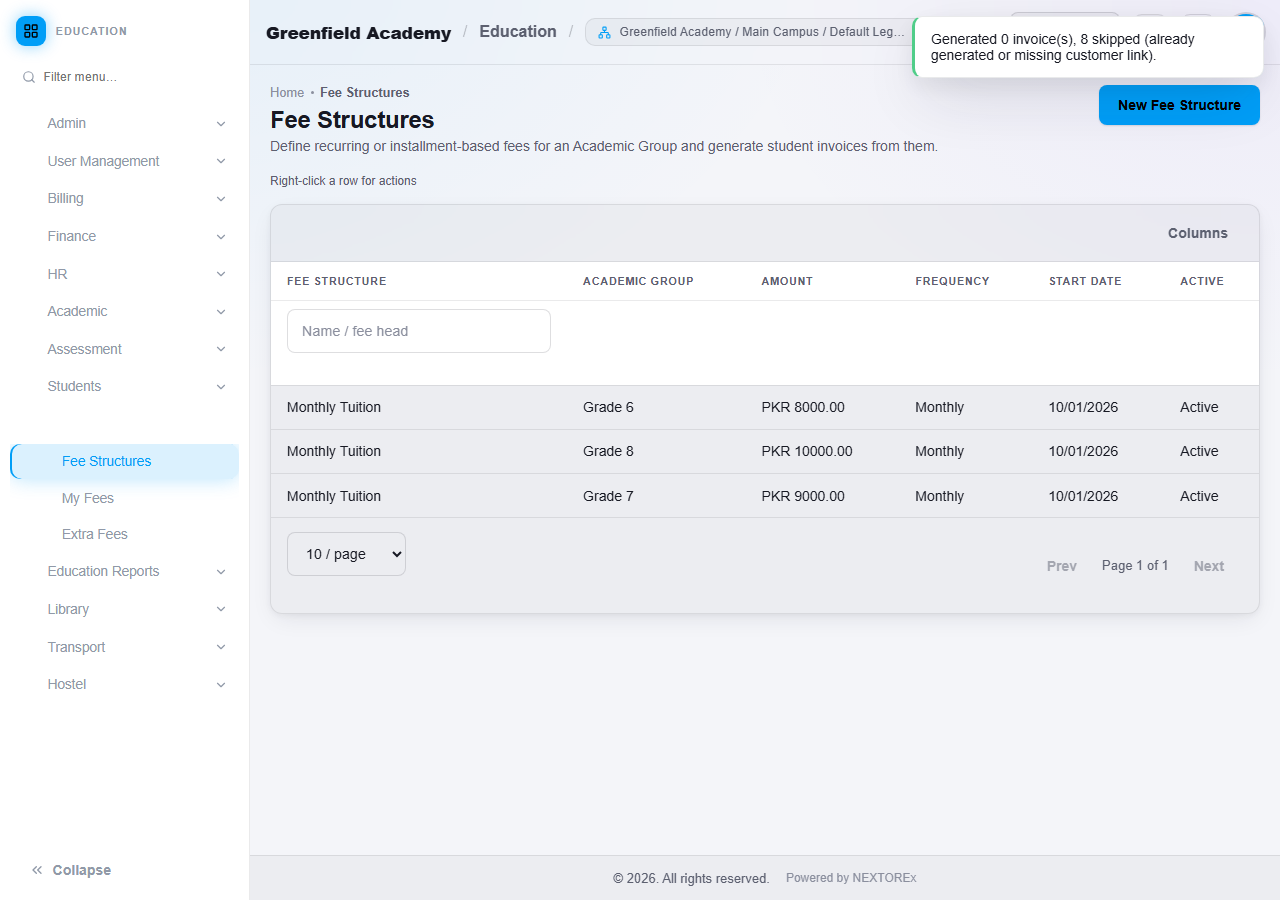Open the 10 / page dropdown

point(346,554)
